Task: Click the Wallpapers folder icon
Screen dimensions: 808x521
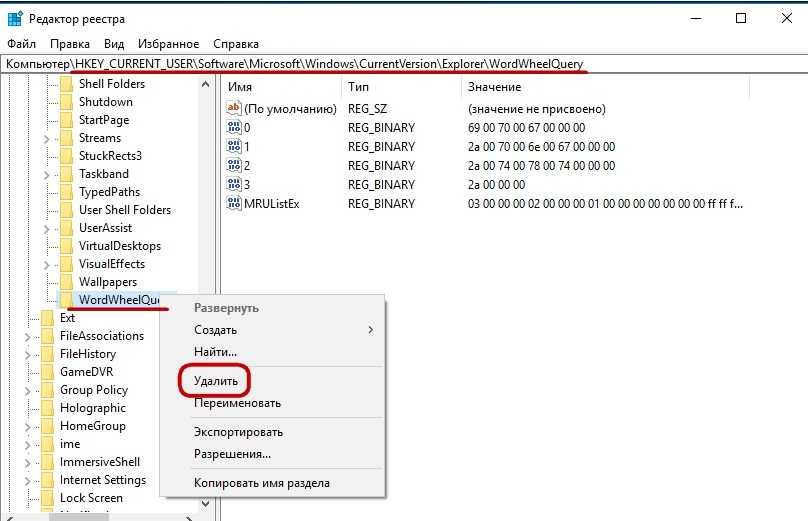Action: point(67,282)
